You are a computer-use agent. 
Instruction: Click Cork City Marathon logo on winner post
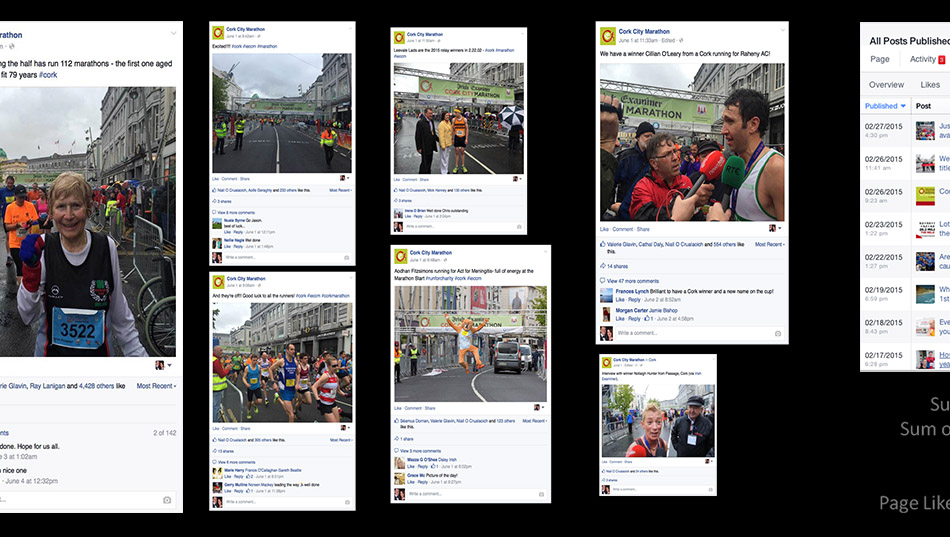608,36
